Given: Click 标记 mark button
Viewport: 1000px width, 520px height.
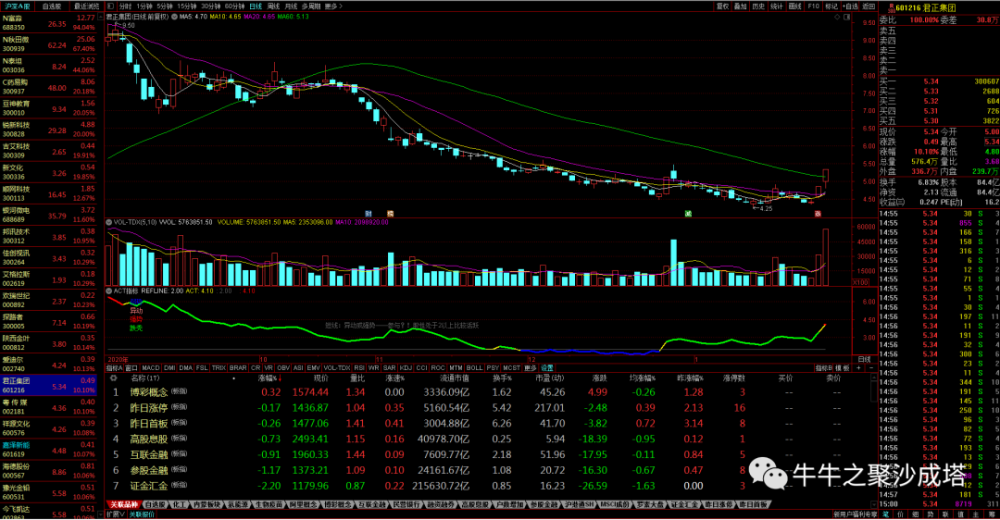Looking at the screenshot, I should pyautogui.click(x=831, y=6).
